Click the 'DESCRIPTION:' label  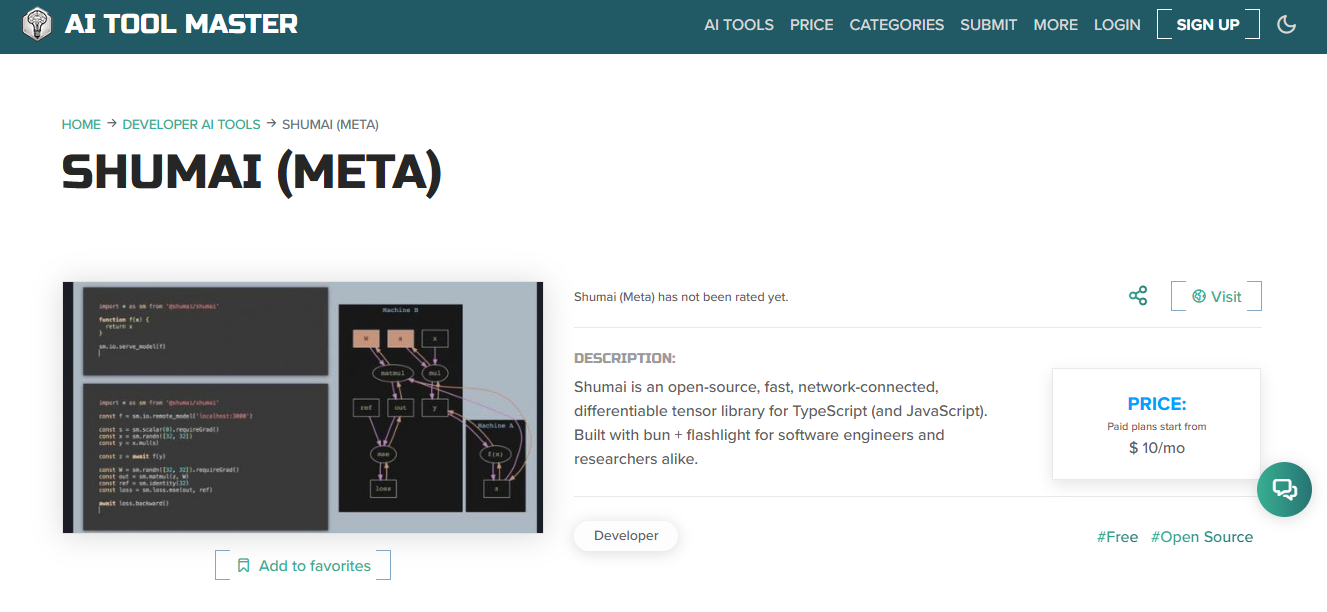pos(625,358)
